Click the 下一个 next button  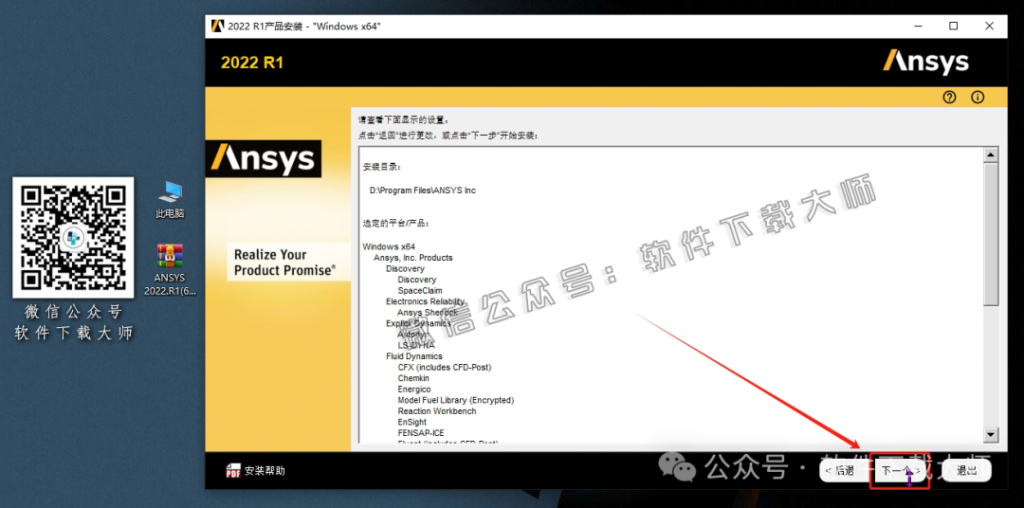900,471
